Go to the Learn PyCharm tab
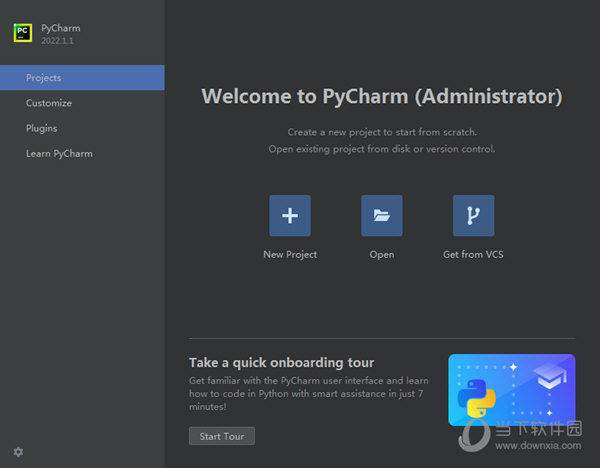The width and height of the screenshot is (600, 468). (82, 153)
